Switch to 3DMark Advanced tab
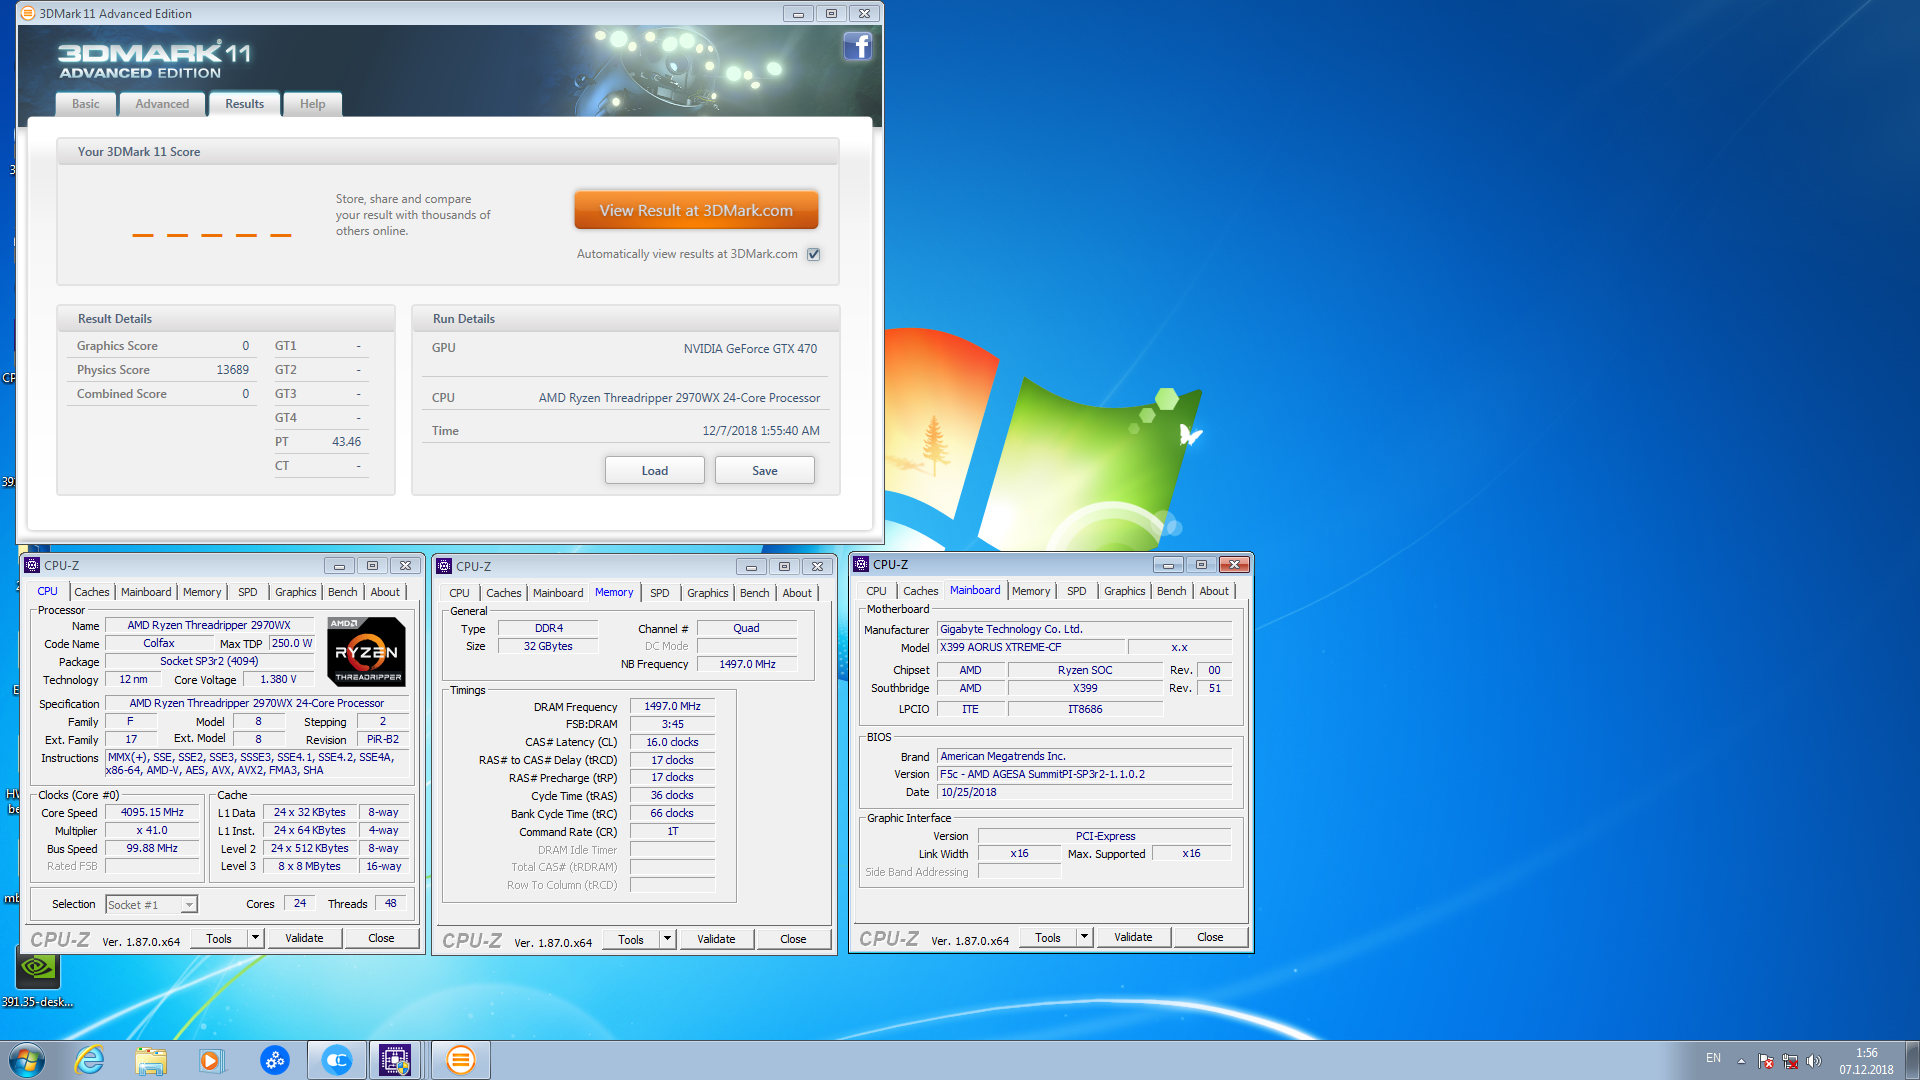The width and height of the screenshot is (1920, 1080). click(162, 104)
